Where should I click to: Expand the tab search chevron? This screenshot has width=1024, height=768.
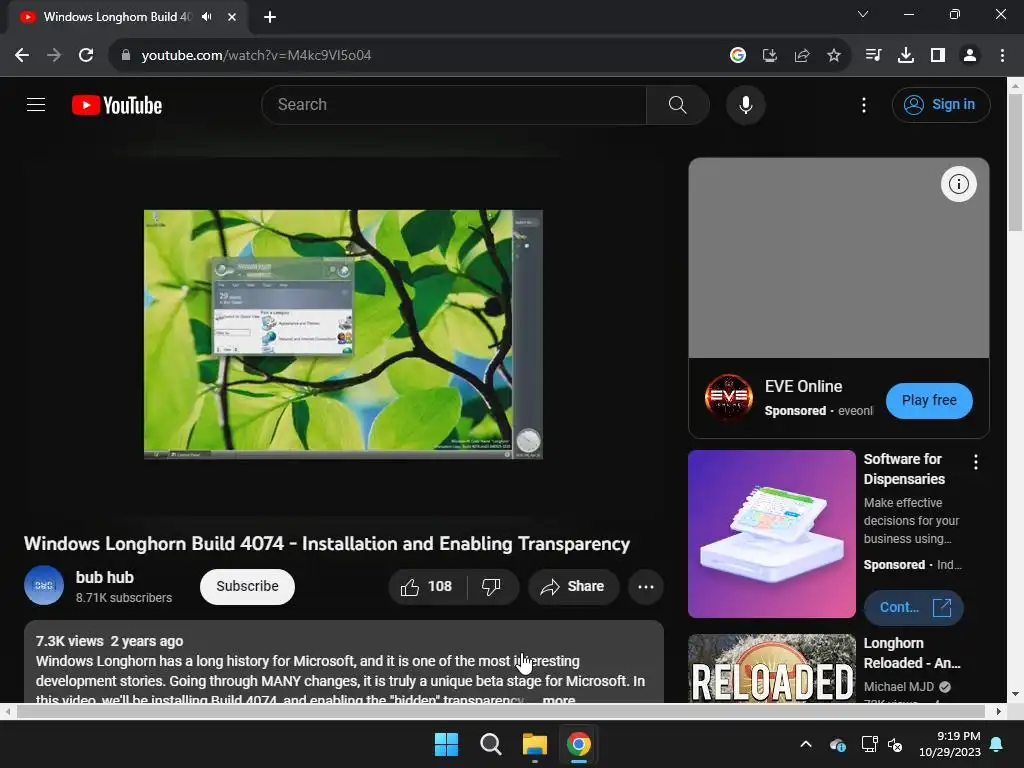point(863,14)
